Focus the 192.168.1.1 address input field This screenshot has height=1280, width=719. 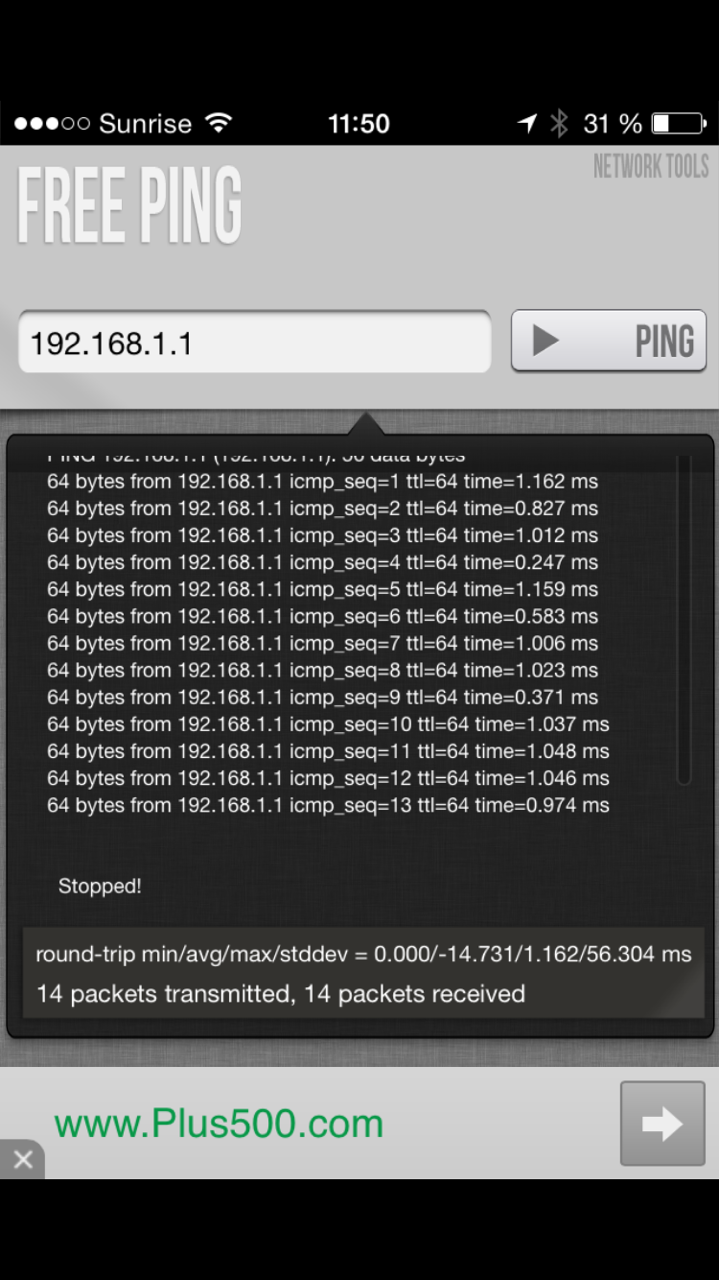click(255, 342)
